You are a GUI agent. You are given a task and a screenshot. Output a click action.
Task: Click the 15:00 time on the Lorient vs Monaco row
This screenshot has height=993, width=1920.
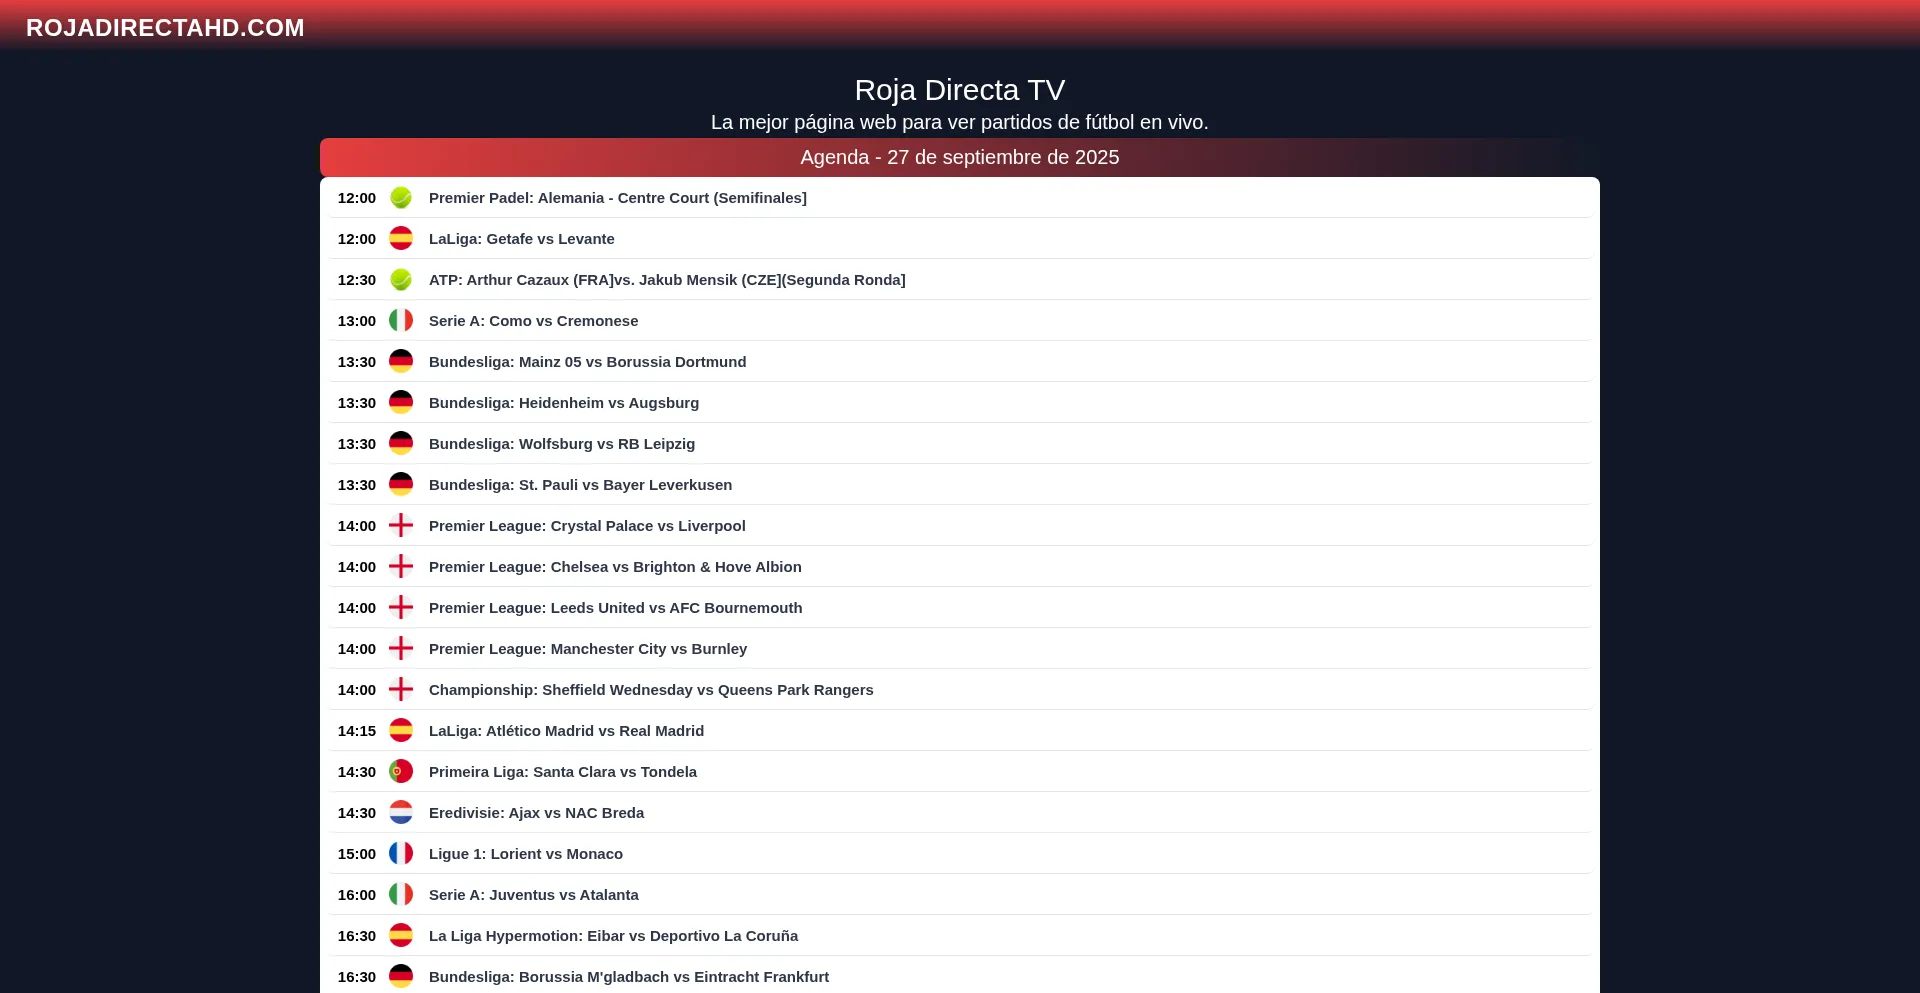click(357, 854)
